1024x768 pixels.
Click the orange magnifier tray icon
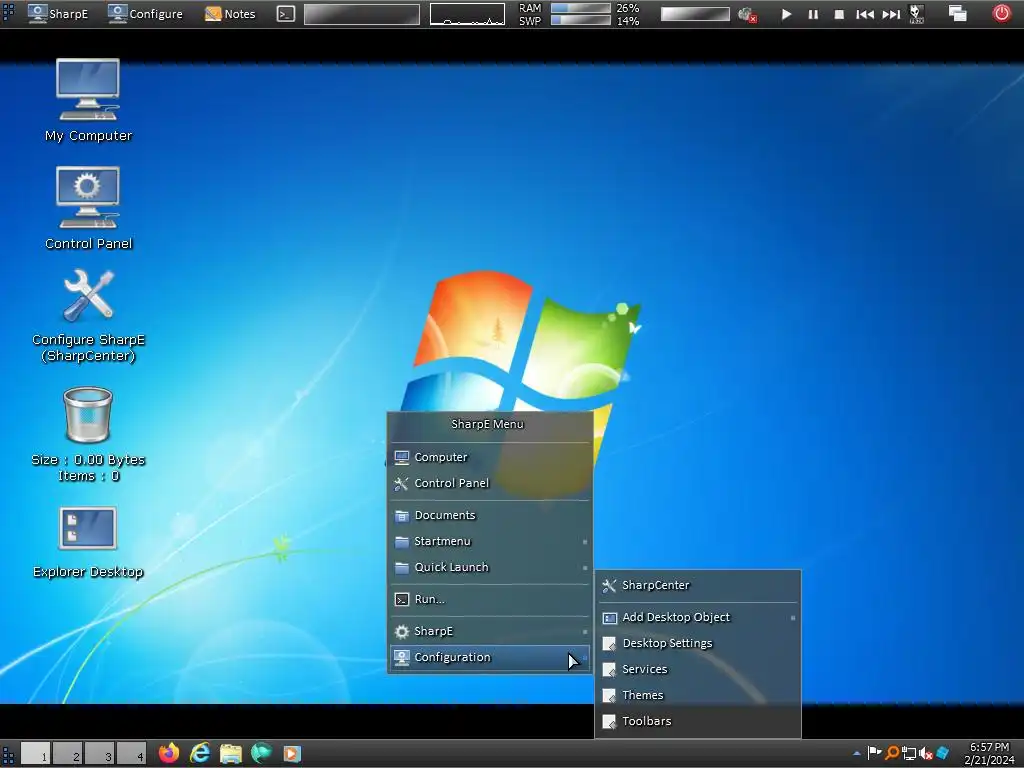point(891,754)
